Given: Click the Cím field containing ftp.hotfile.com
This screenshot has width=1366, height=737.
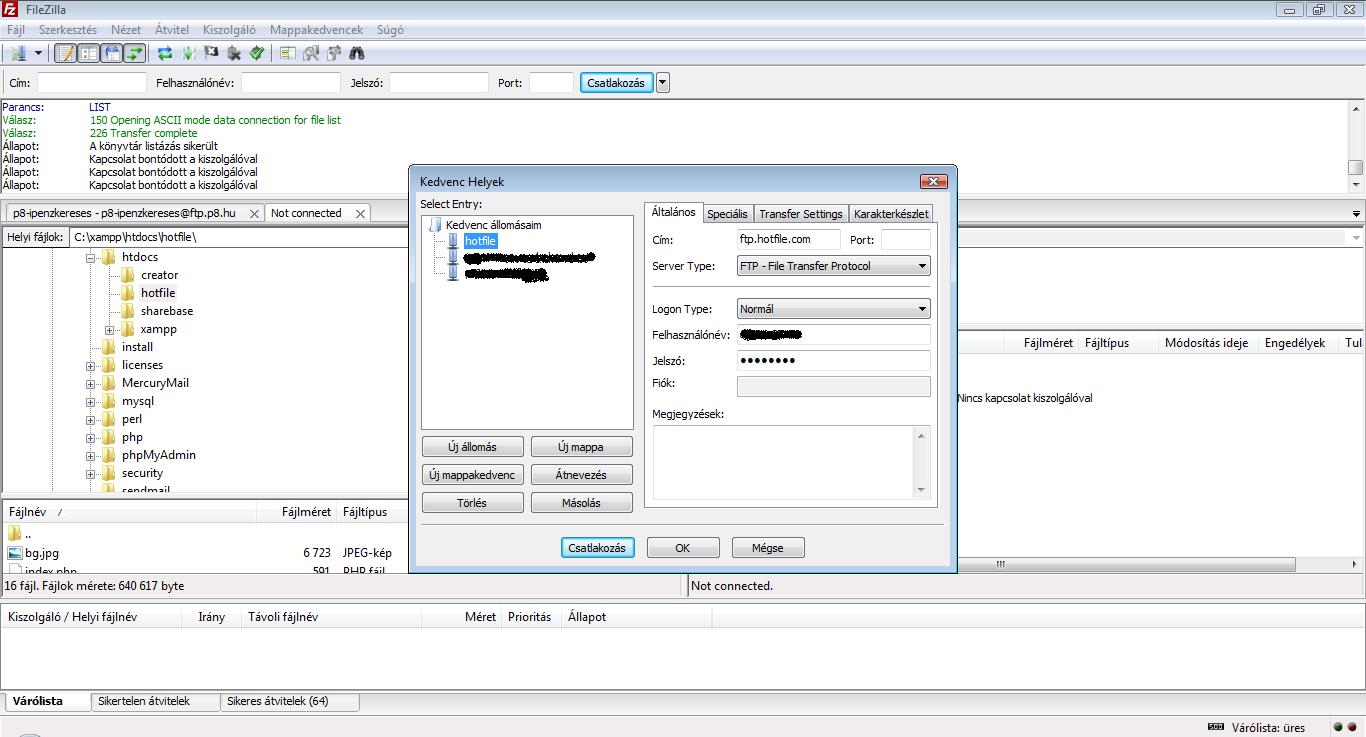Looking at the screenshot, I should [x=789, y=239].
